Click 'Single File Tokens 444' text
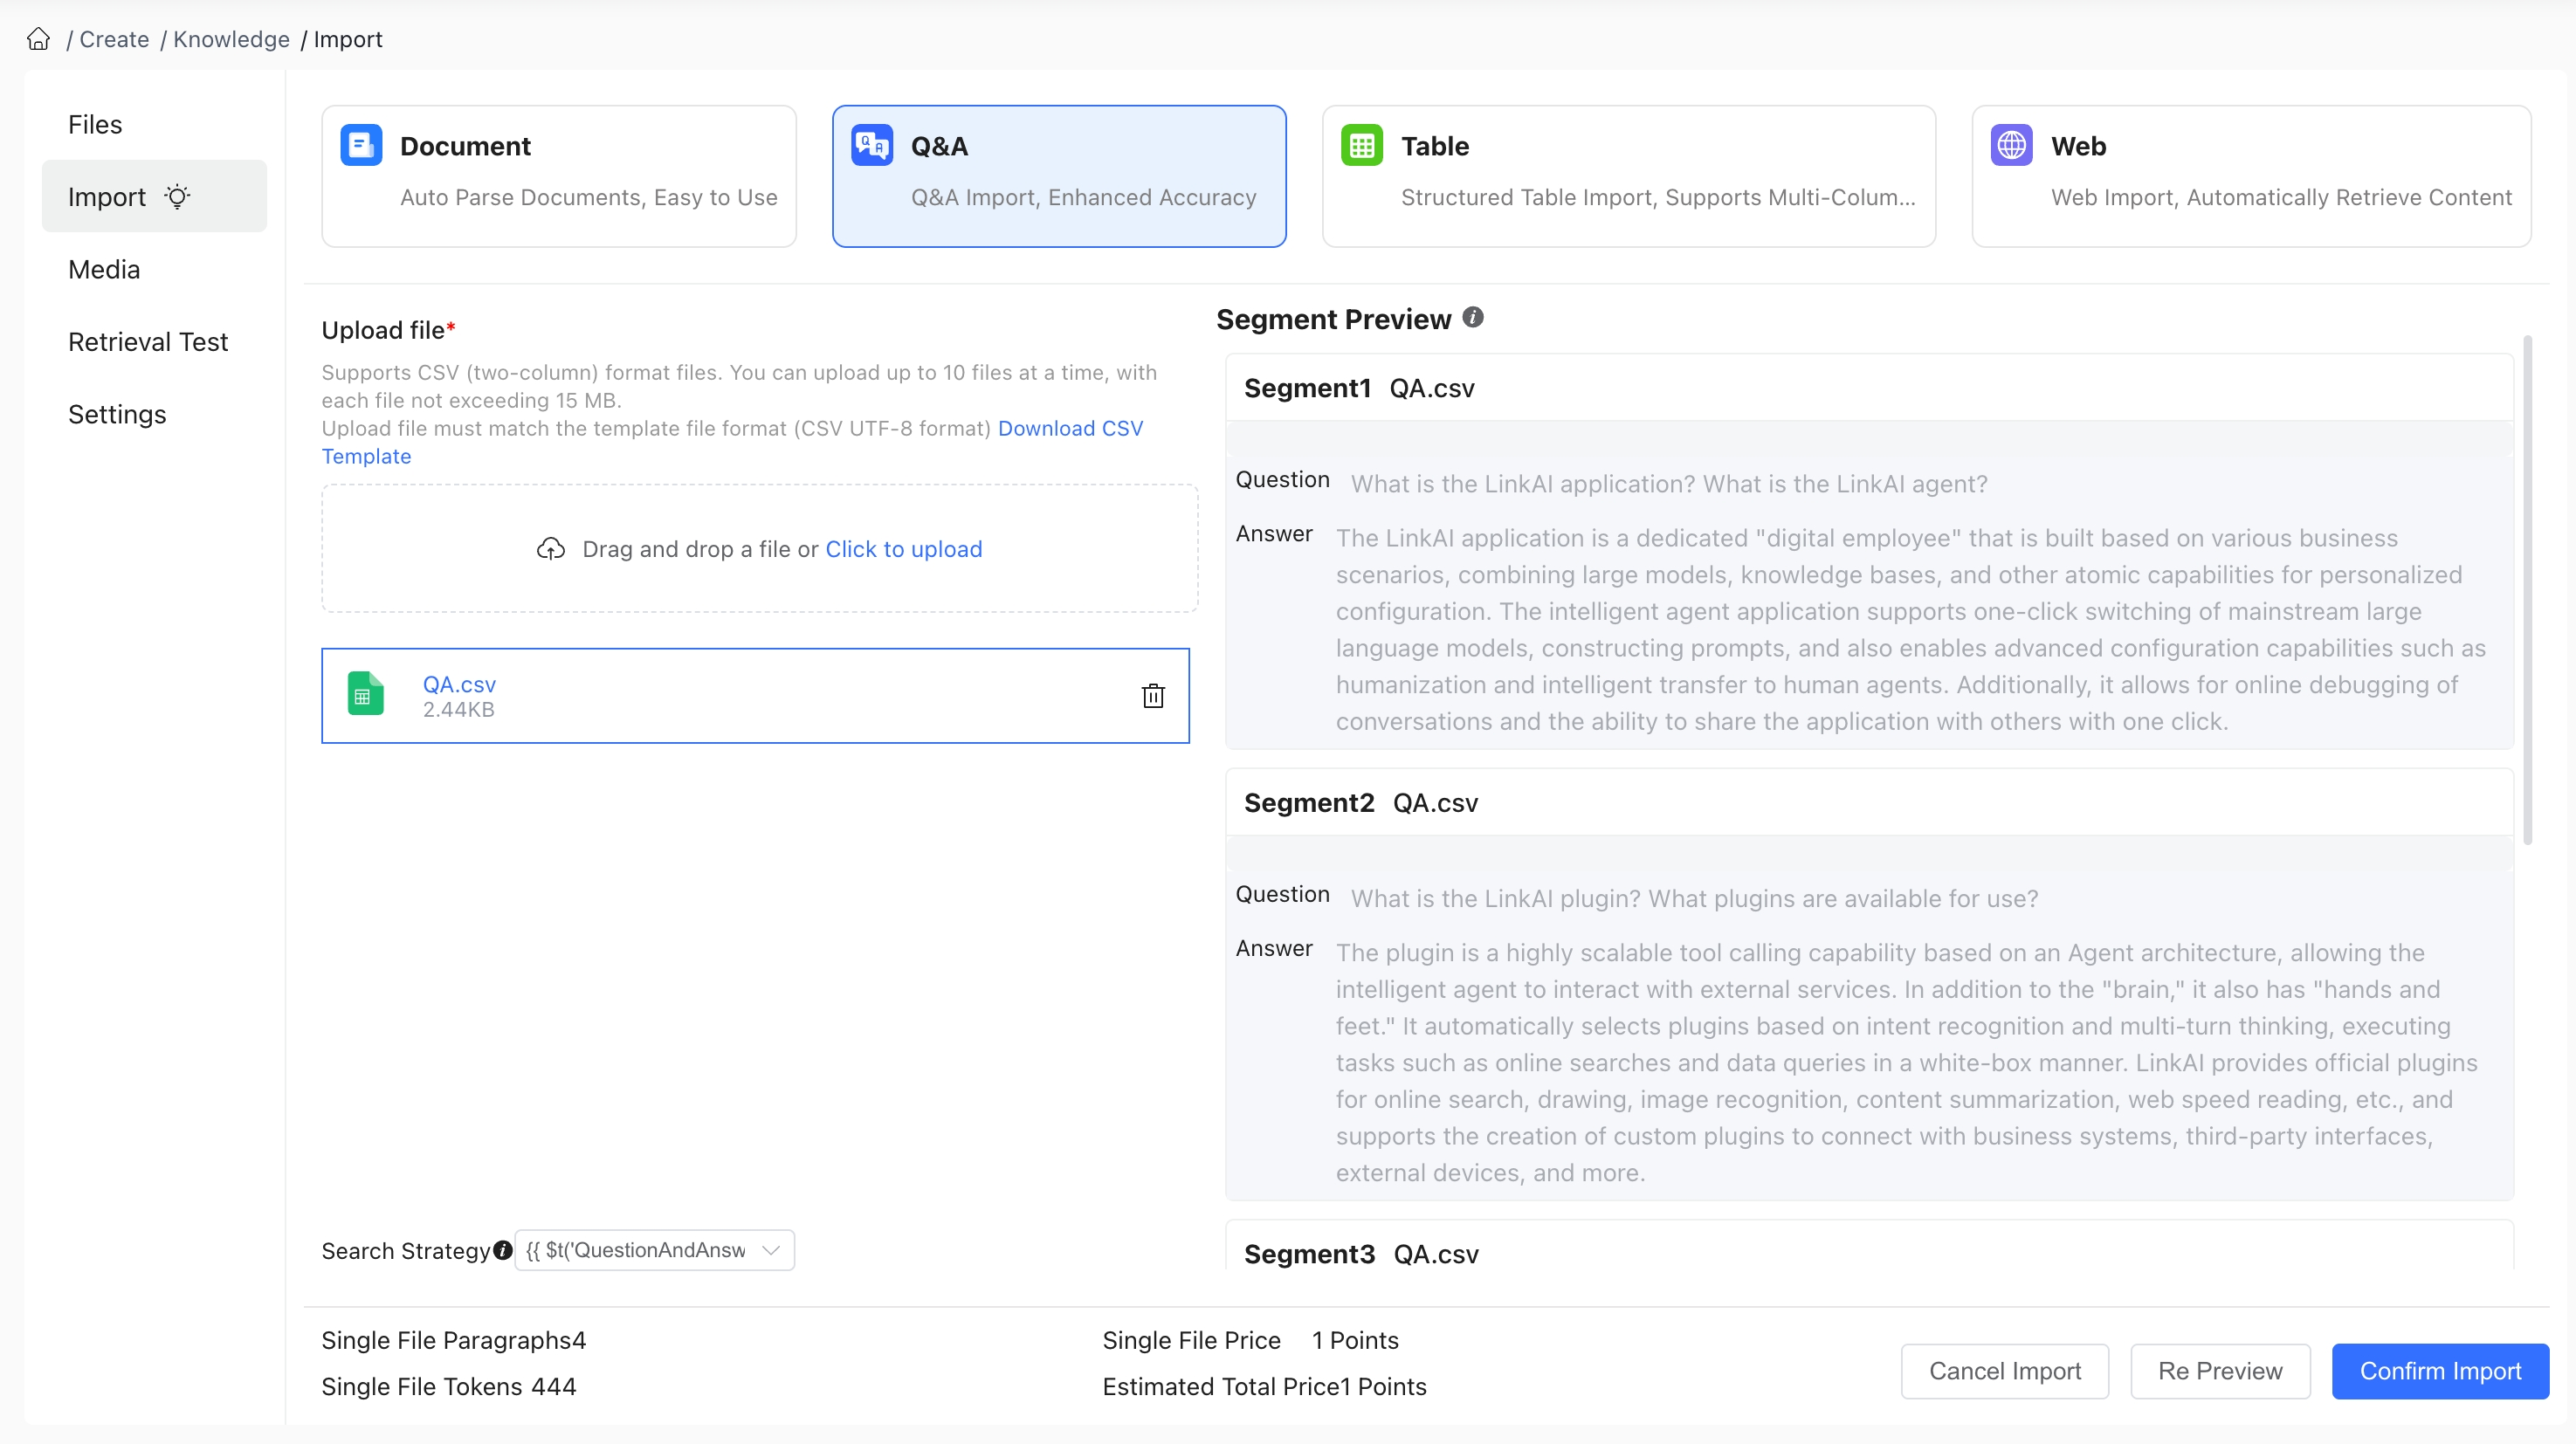The height and width of the screenshot is (1444, 2576). pos(449,1387)
